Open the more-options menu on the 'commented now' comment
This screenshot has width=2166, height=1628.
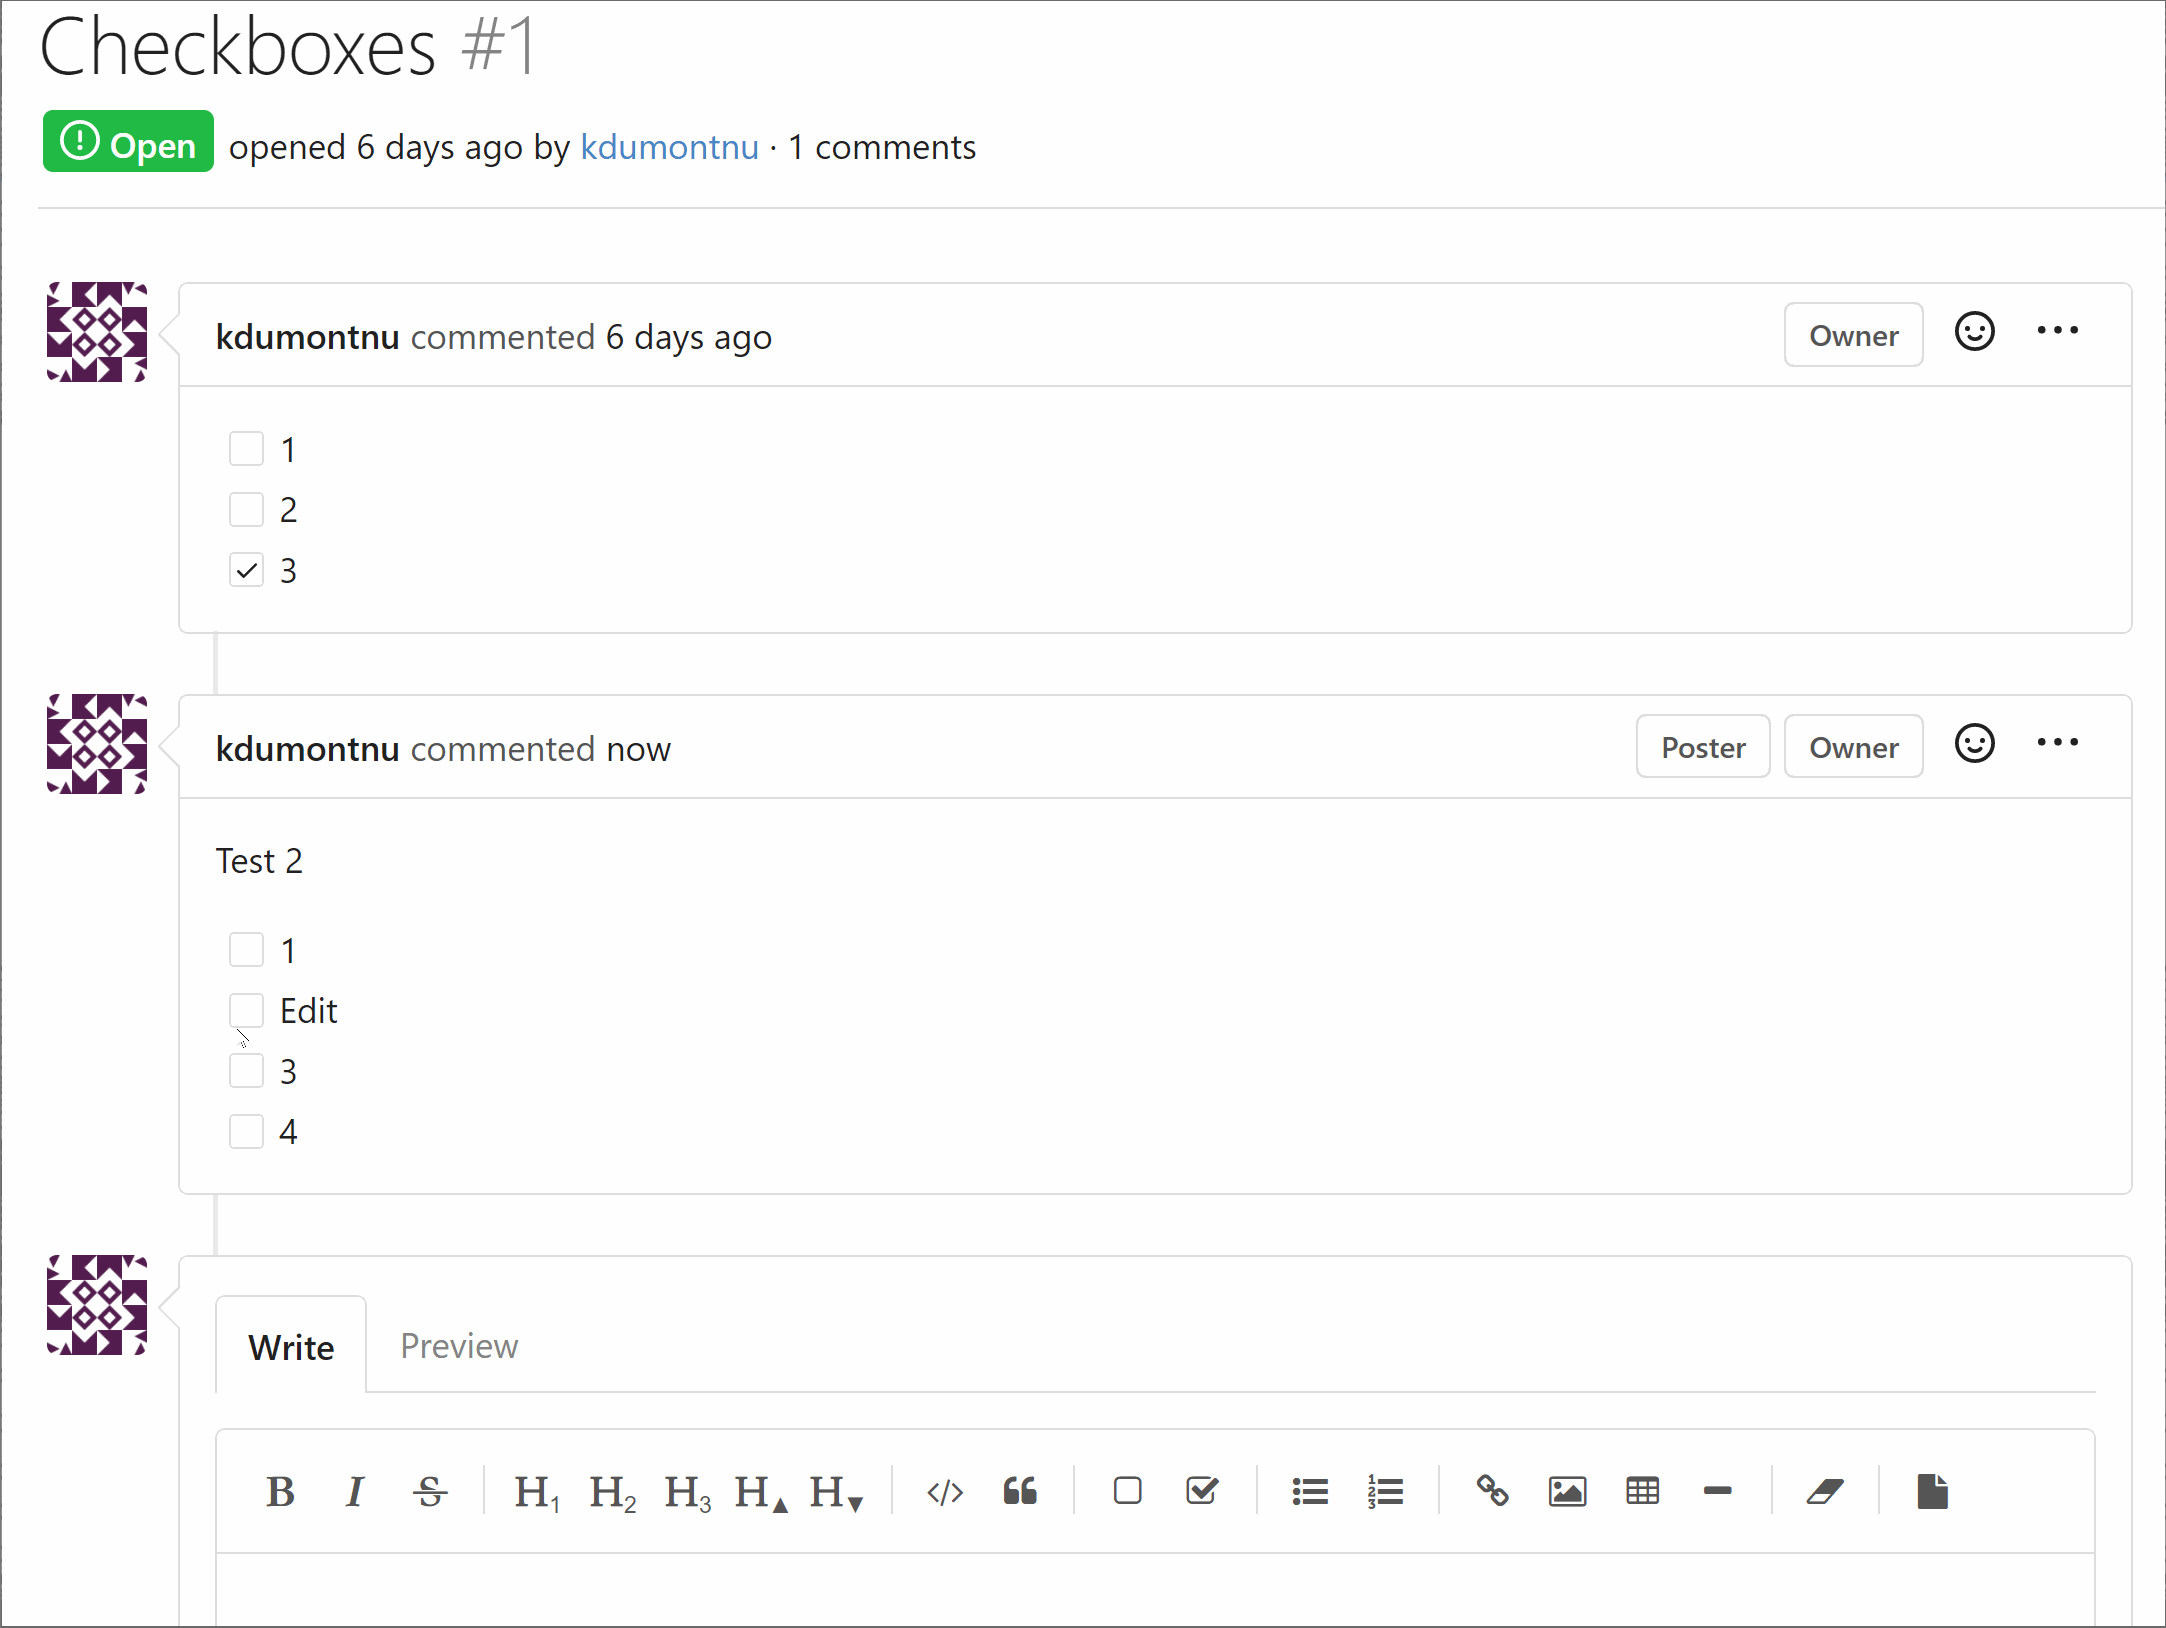(2058, 743)
